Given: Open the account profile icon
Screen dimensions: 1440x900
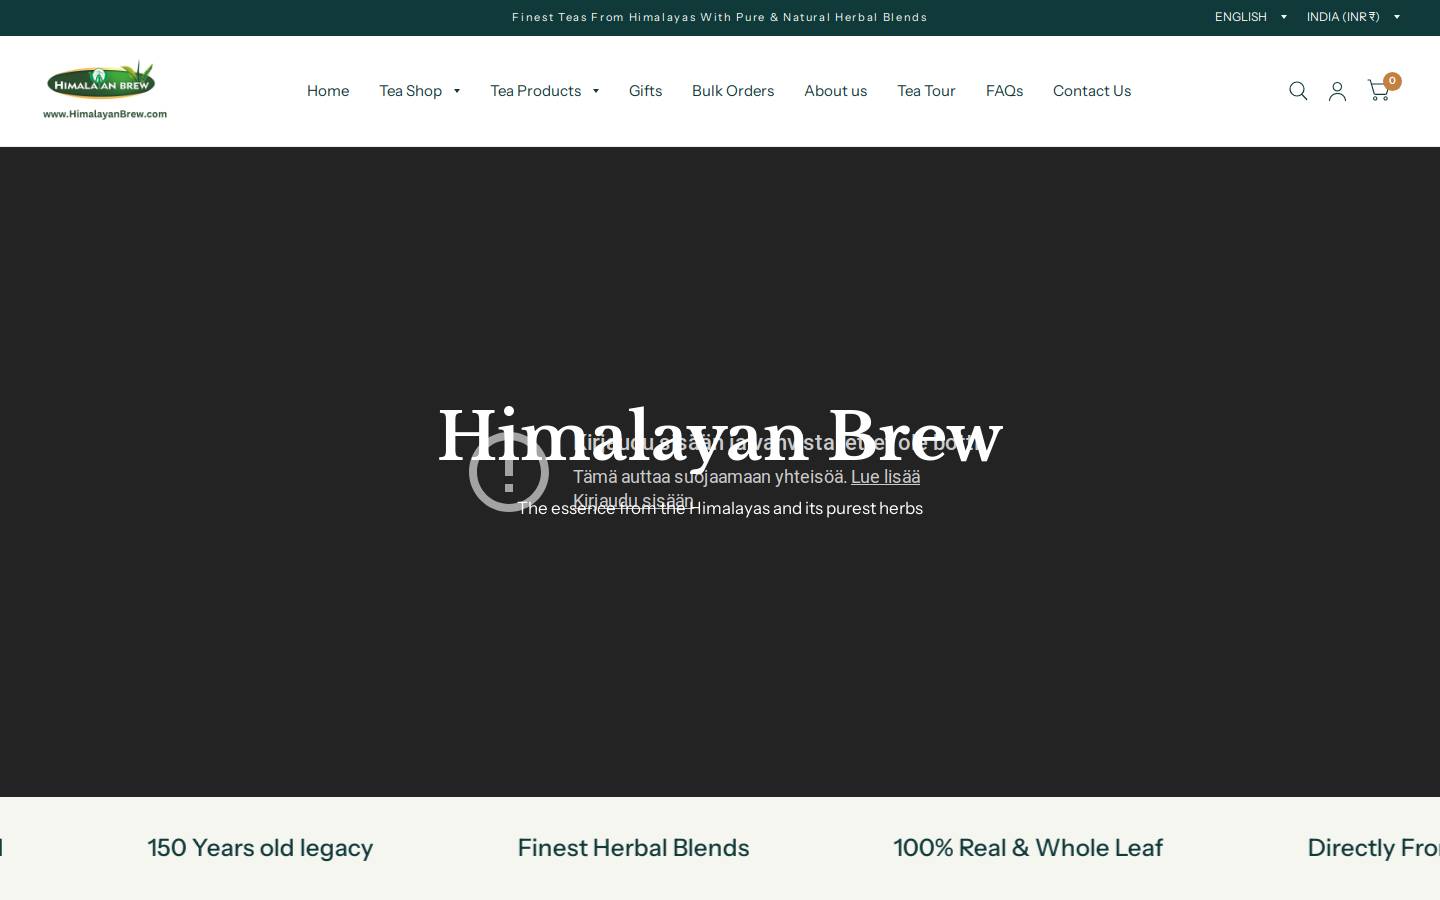Looking at the screenshot, I should (1337, 91).
